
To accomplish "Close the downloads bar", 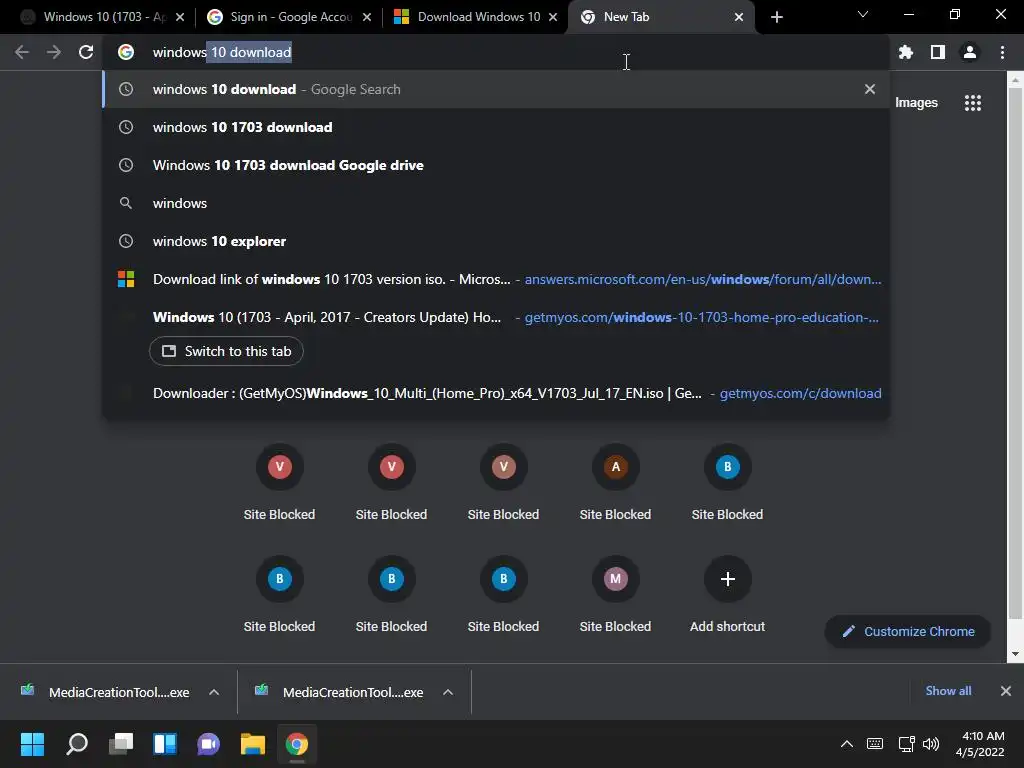I will [1006, 691].
